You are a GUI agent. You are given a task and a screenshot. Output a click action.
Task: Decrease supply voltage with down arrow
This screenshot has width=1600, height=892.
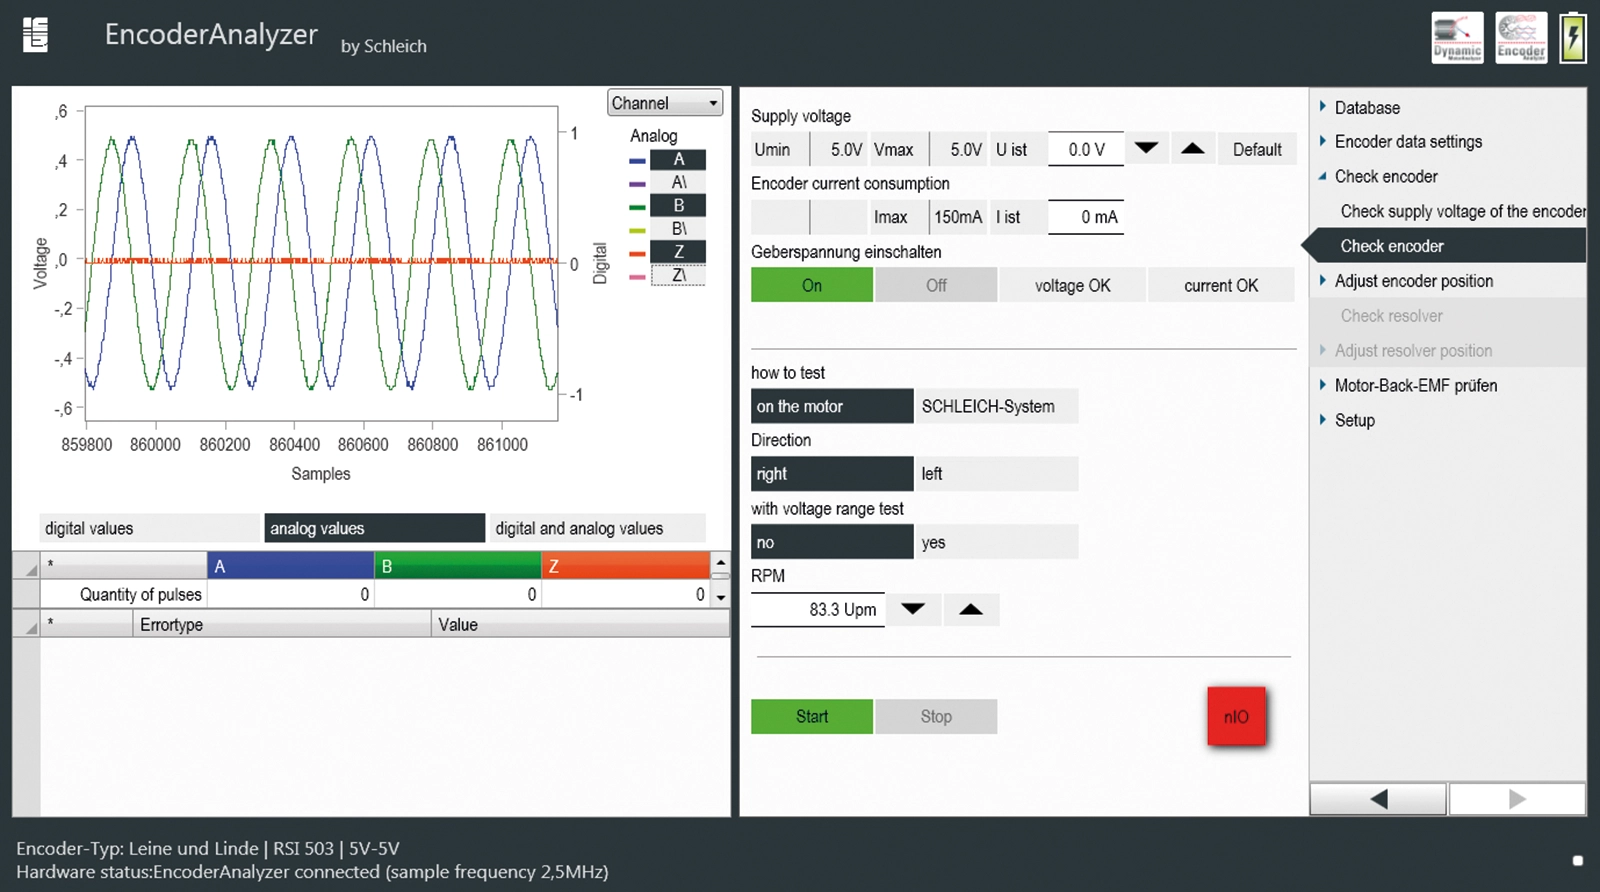[1146, 149]
